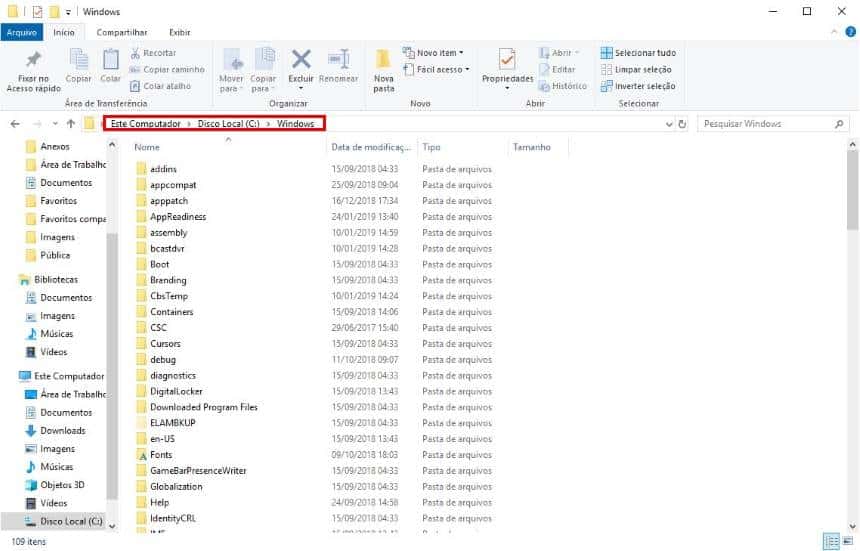Select the Downloaded Program Files folder
Screen dimensions: 860x551
[203, 407]
